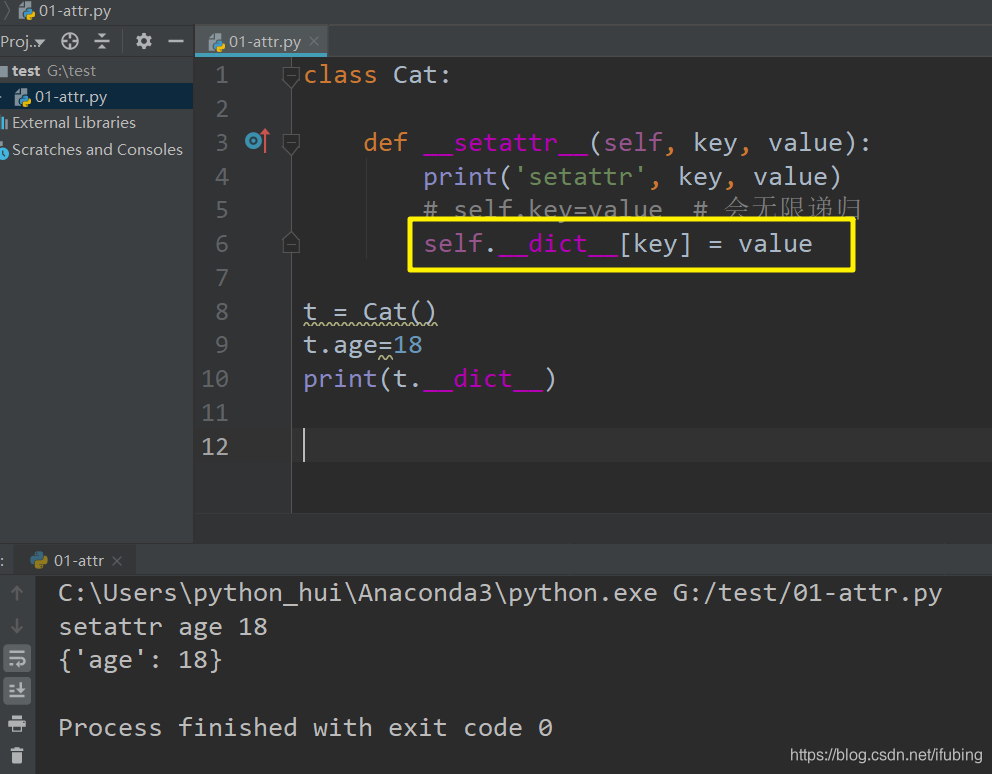Select 01-attr.py in the project tree
Viewport: 992px width, 774px height.
96,97
